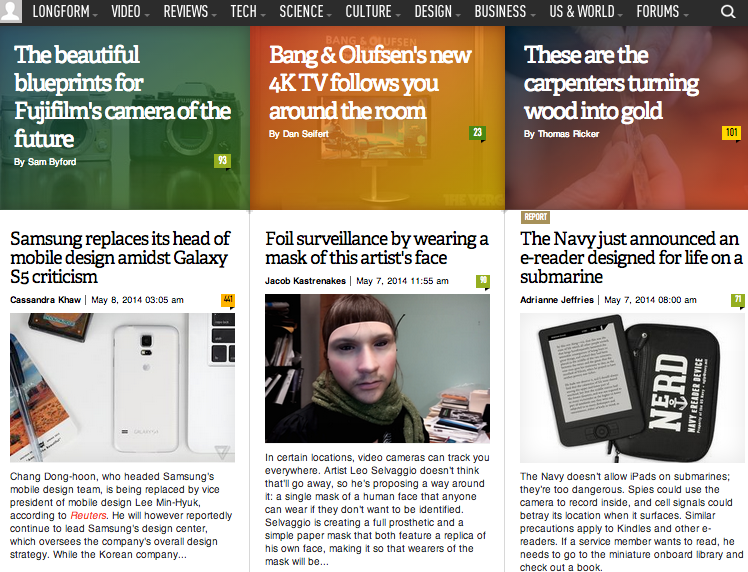Click the user profile avatar icon

point(10,11)
